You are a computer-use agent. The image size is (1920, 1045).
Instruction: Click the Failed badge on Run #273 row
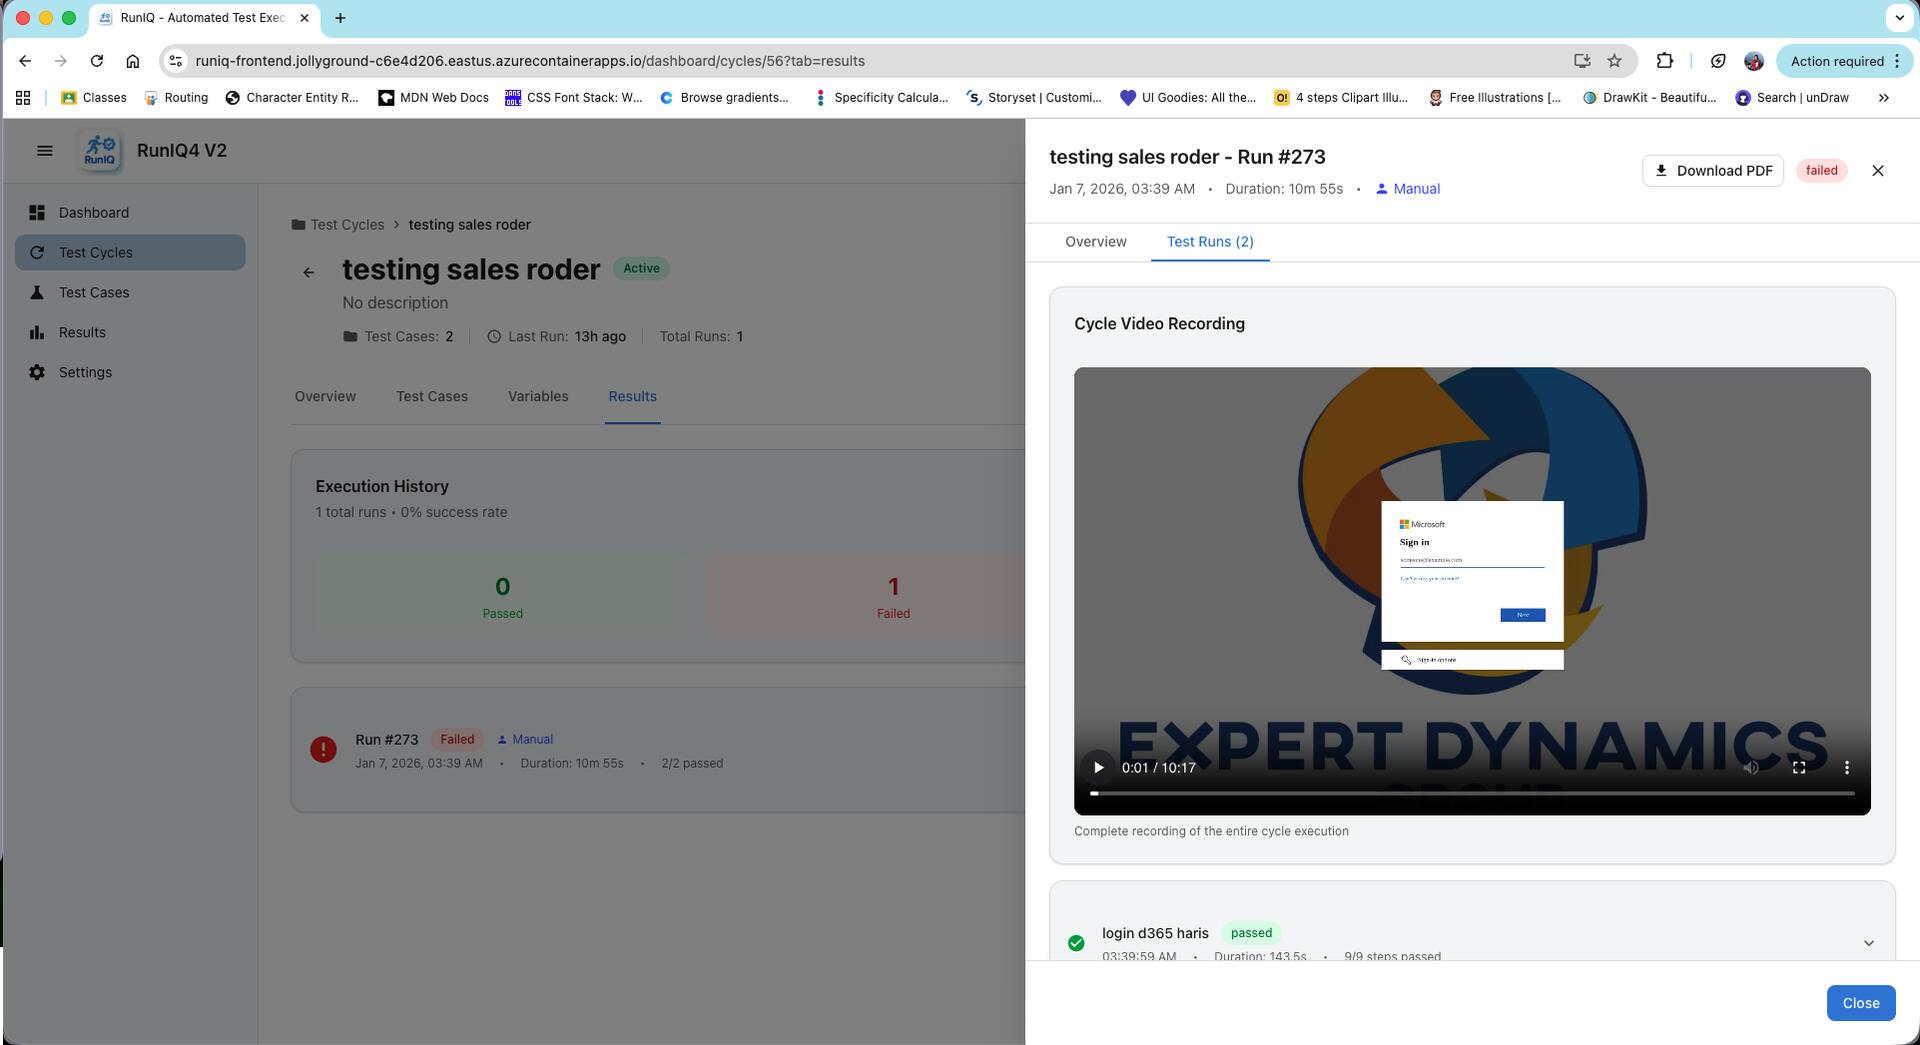457,740
